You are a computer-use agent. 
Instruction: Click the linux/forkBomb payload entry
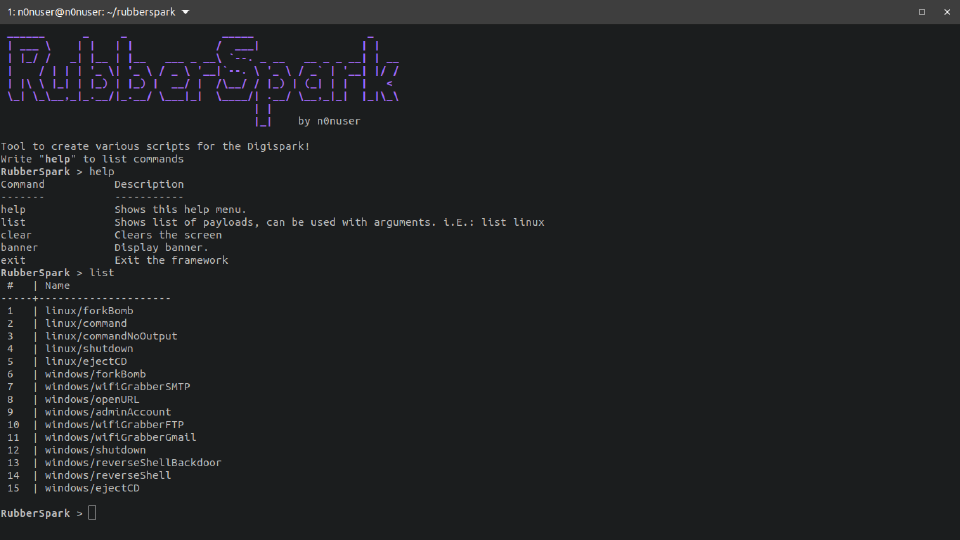[89, 311]
